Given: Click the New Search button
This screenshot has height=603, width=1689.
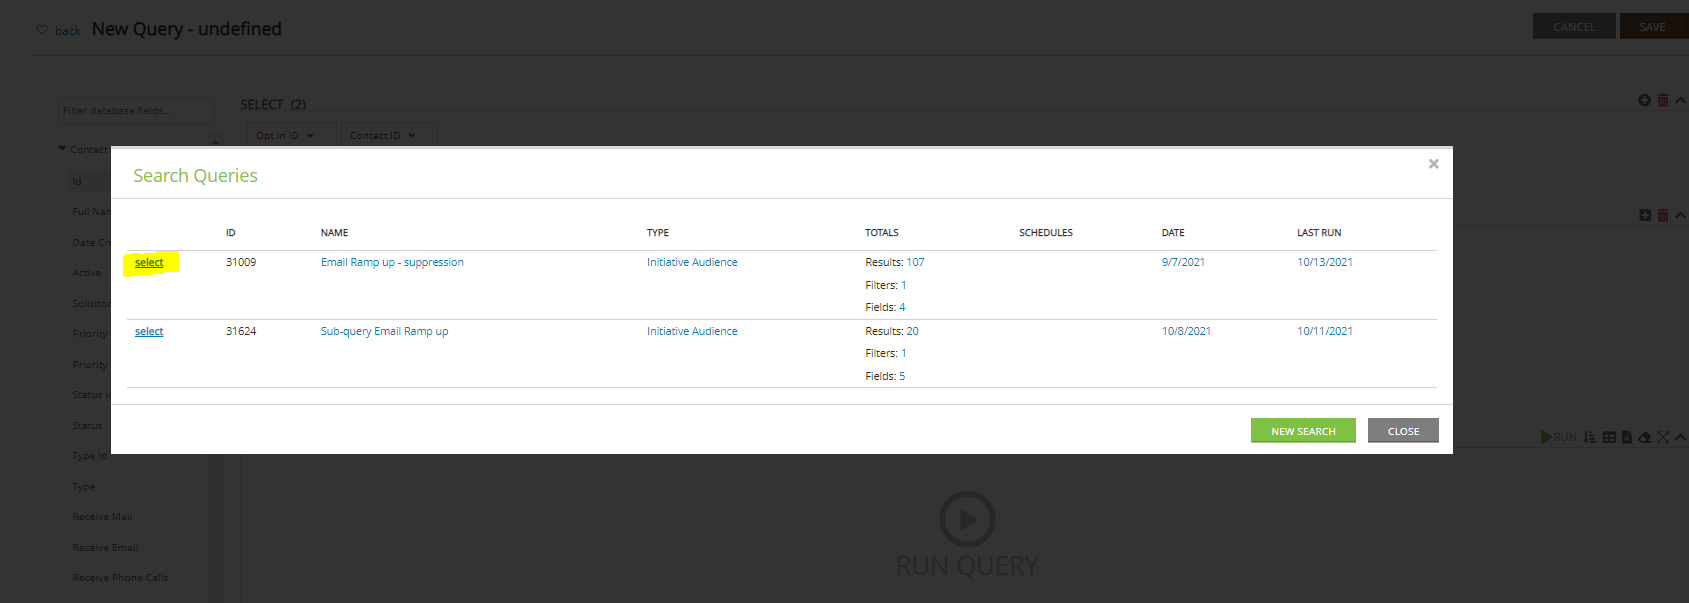Looking at the screenshot, I should [x=1303, y=431].
